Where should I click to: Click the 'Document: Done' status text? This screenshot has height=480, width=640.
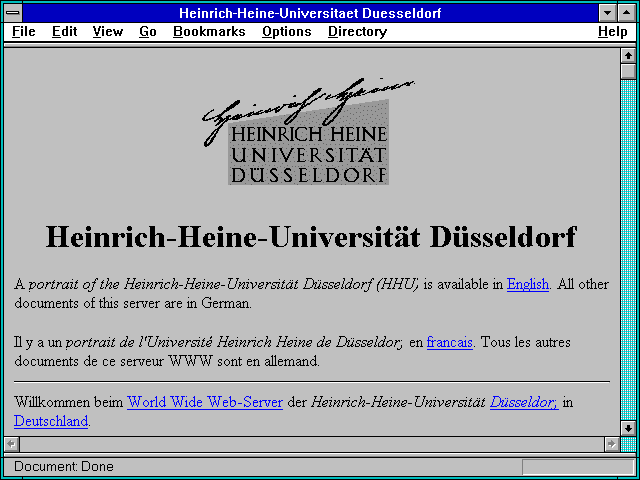(x=64, y=466)
